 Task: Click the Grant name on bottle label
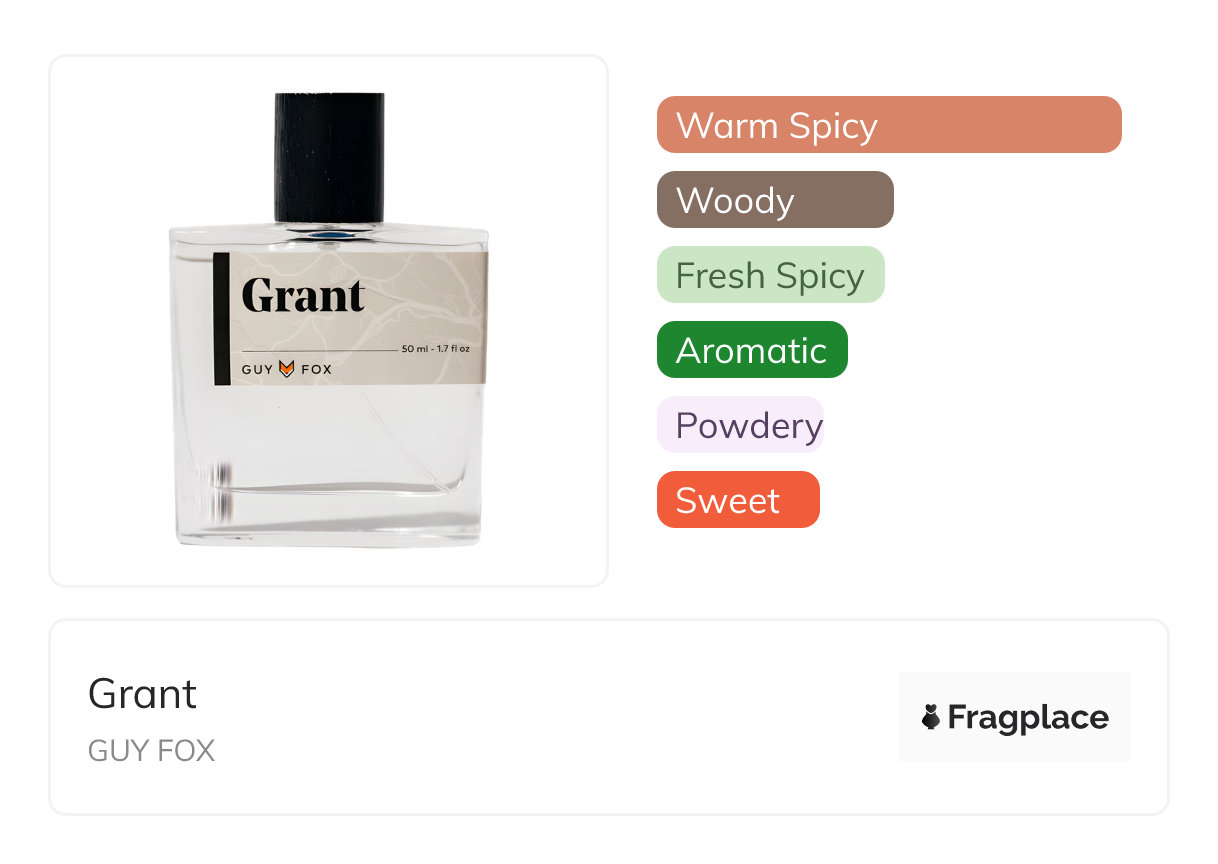click(303, 296)
